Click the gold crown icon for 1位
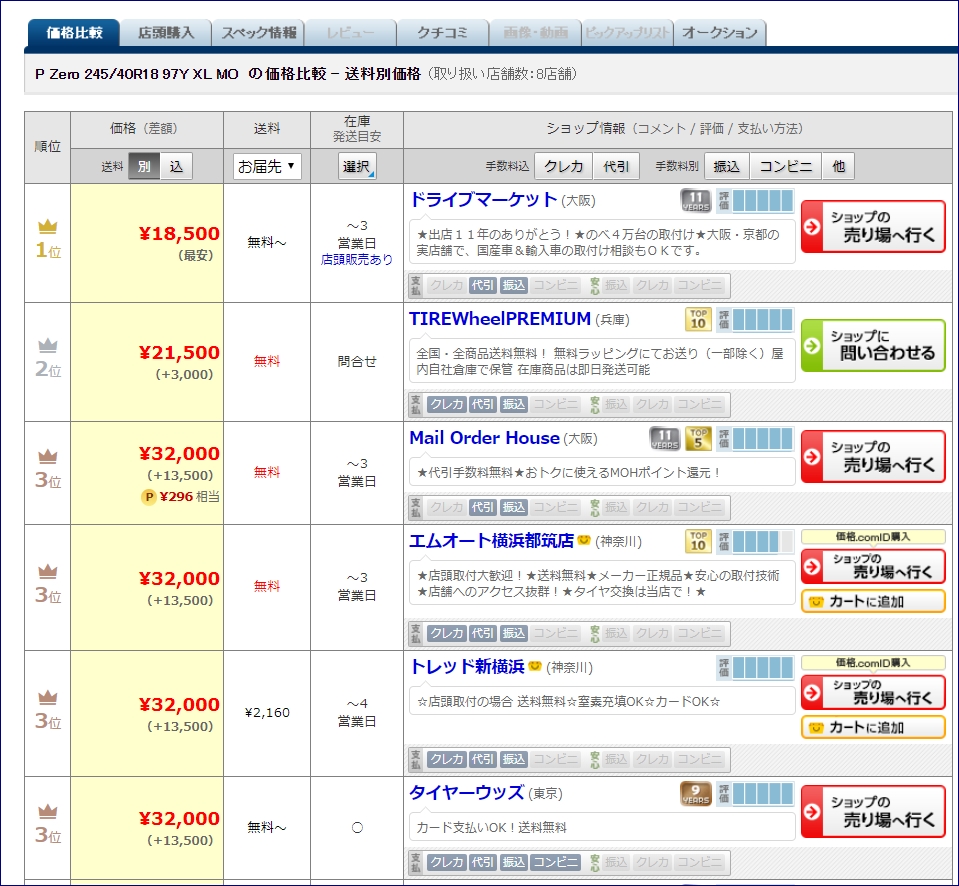This screenshot has width=959, height=886. (48, 227)
